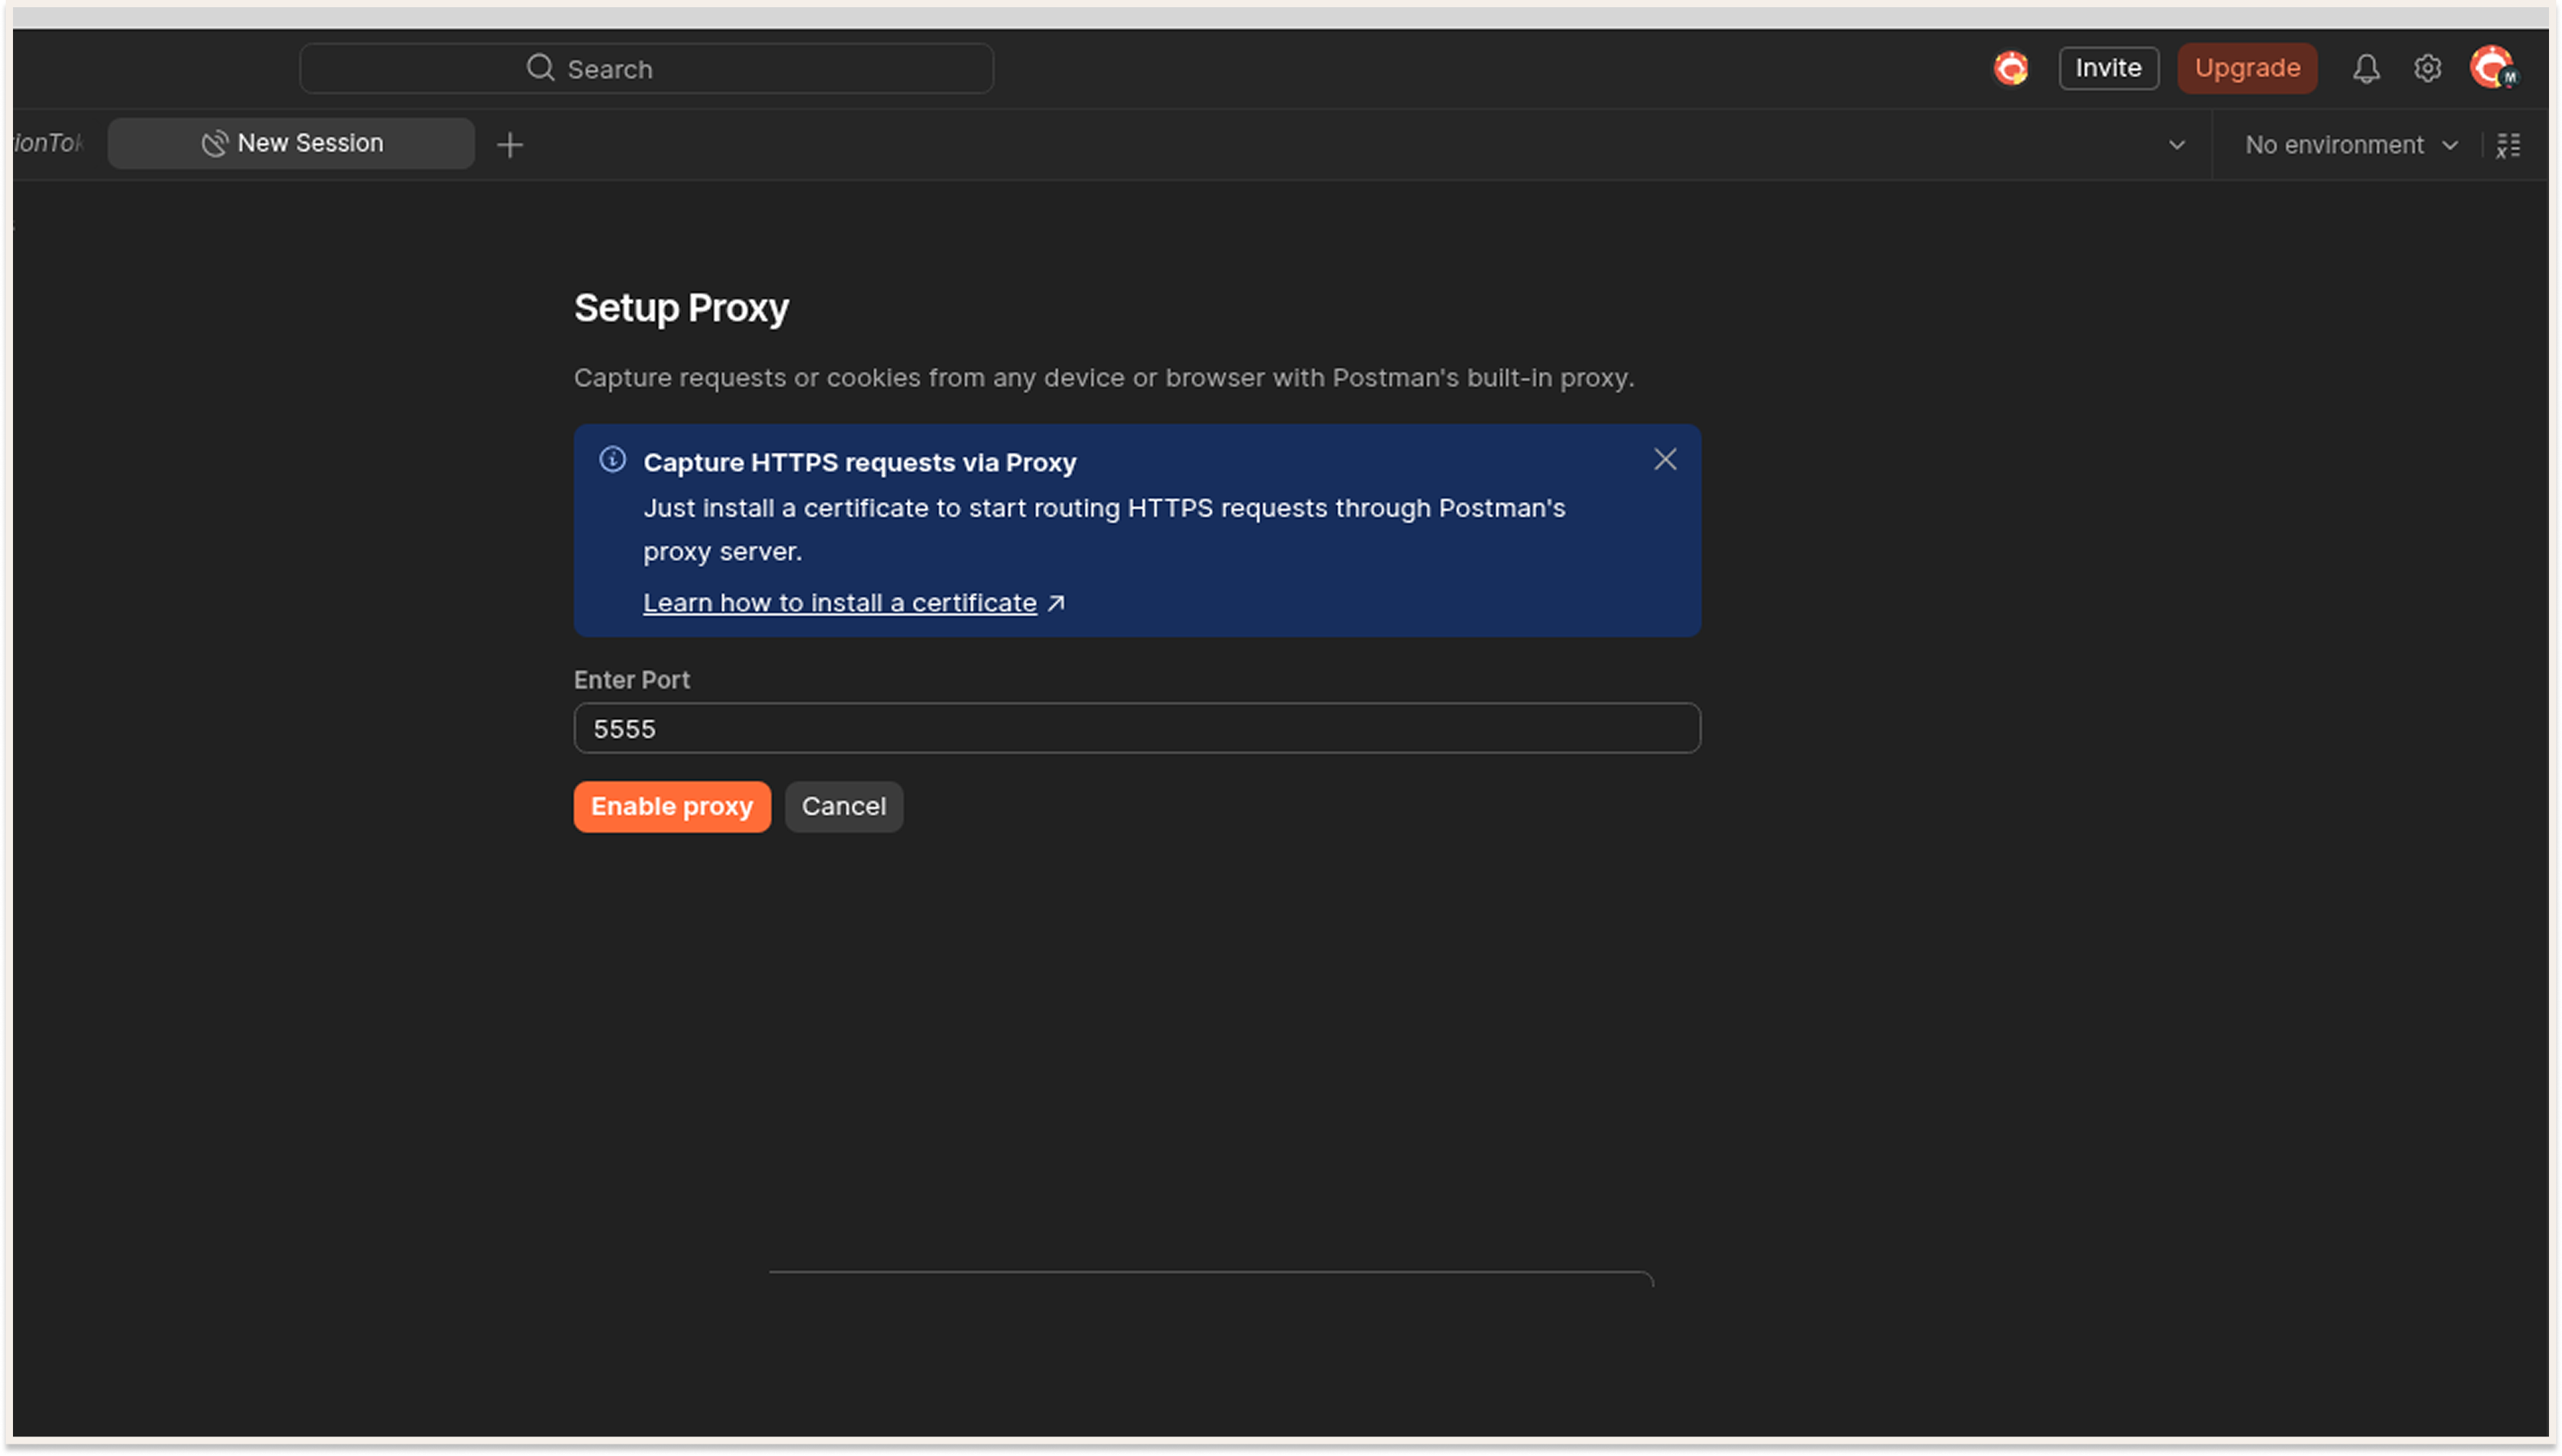Open Learn how to install a certificate link

pos(840,603)
